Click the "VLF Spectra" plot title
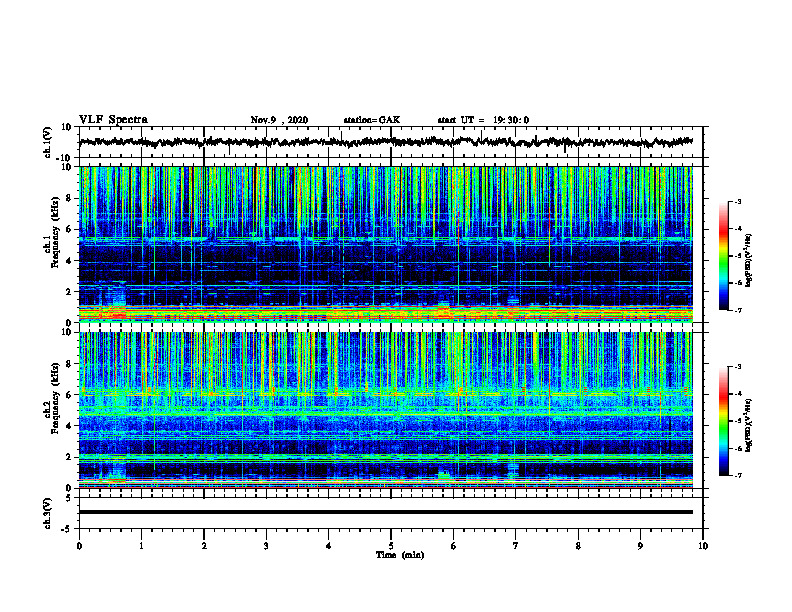The height and width of the screenshot is (612, 792). [x=113, y=120]
